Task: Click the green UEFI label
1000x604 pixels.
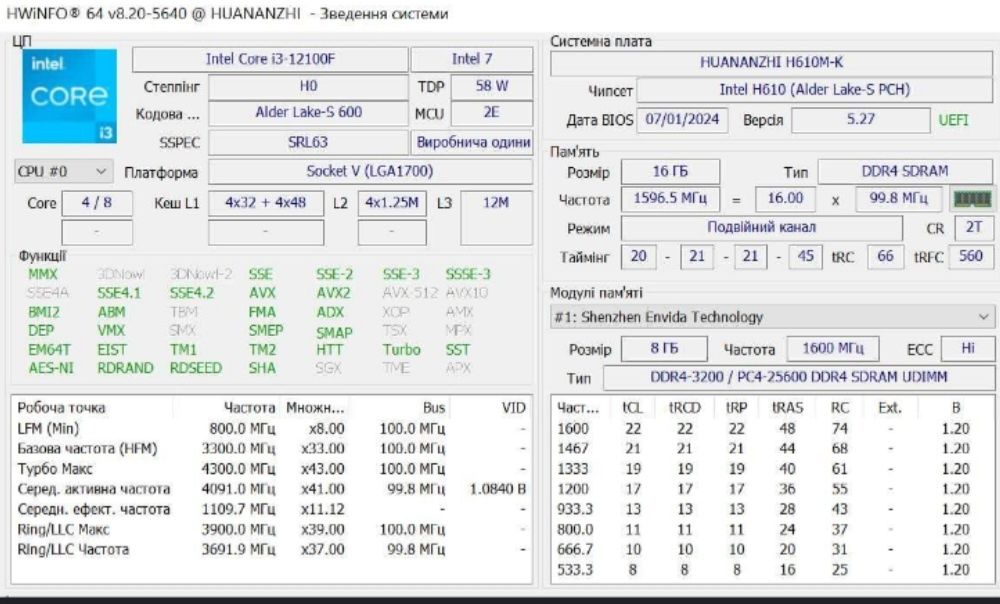Action: tap(953, 120)
